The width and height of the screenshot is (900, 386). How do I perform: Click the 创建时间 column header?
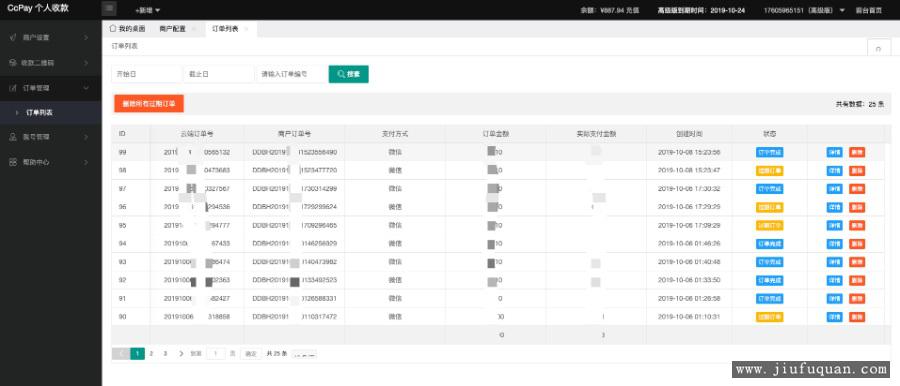click(689, 134)
